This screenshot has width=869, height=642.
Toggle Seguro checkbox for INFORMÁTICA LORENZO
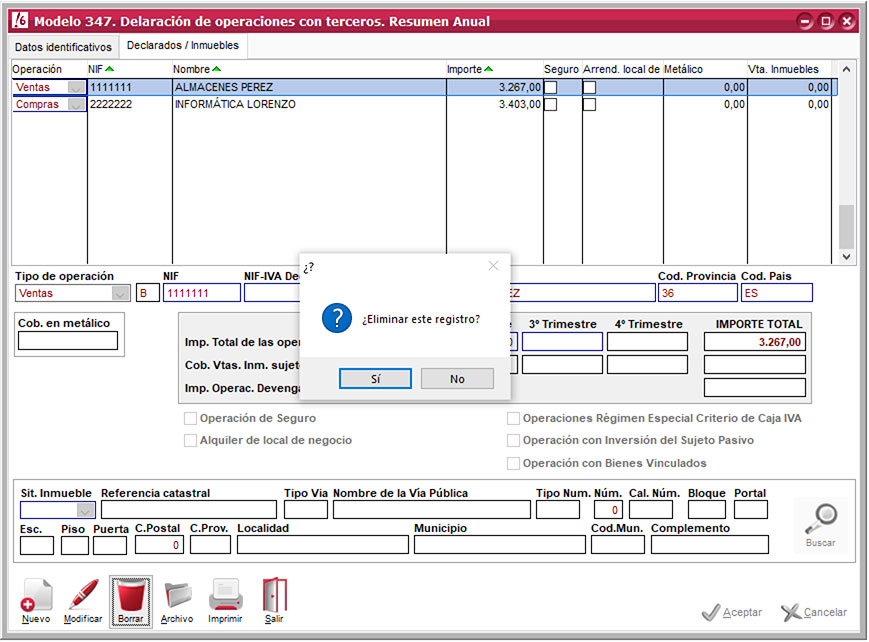550,104
